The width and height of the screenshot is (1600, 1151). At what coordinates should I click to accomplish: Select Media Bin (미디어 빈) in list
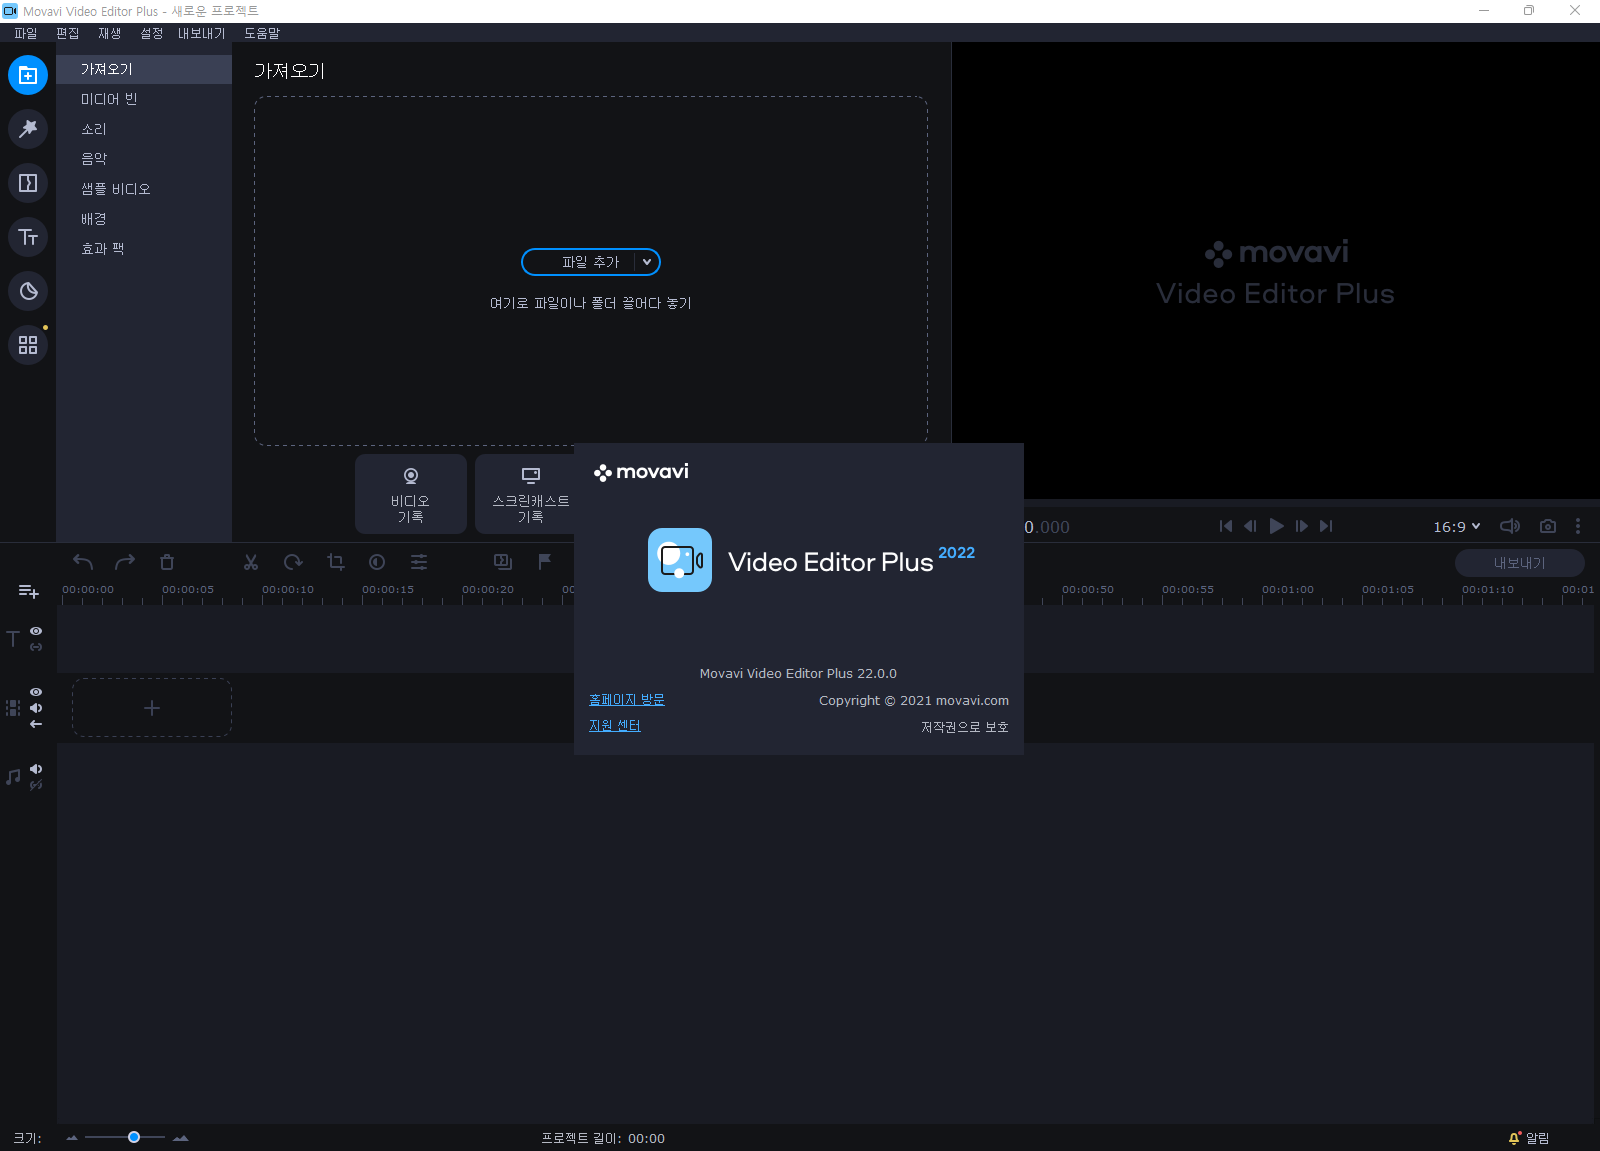(x=144, y=99)
